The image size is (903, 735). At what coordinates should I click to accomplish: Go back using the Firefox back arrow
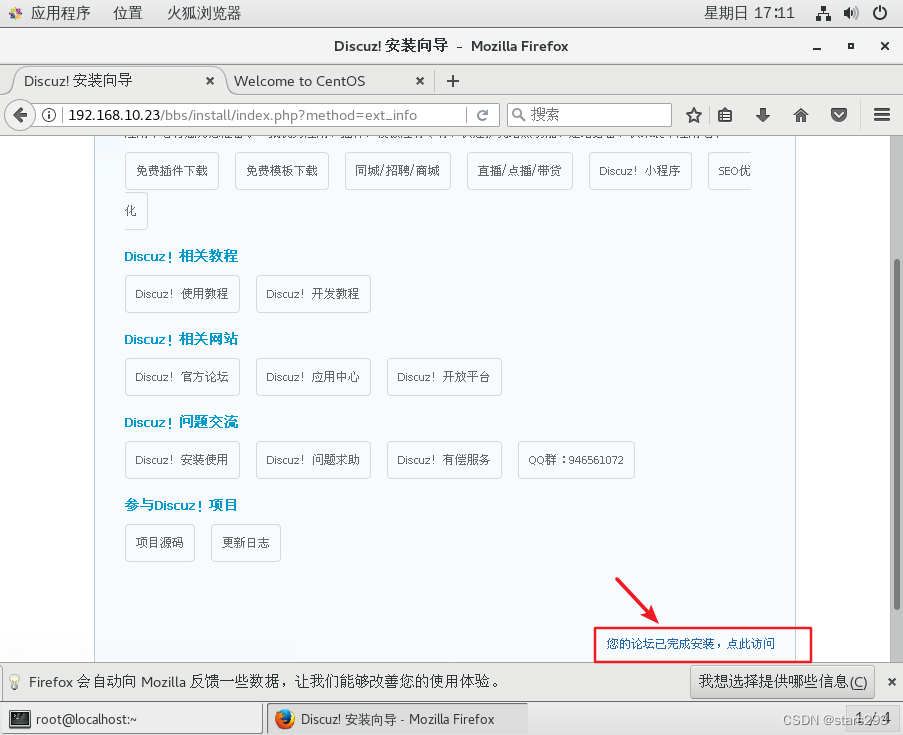coord(20,115)
